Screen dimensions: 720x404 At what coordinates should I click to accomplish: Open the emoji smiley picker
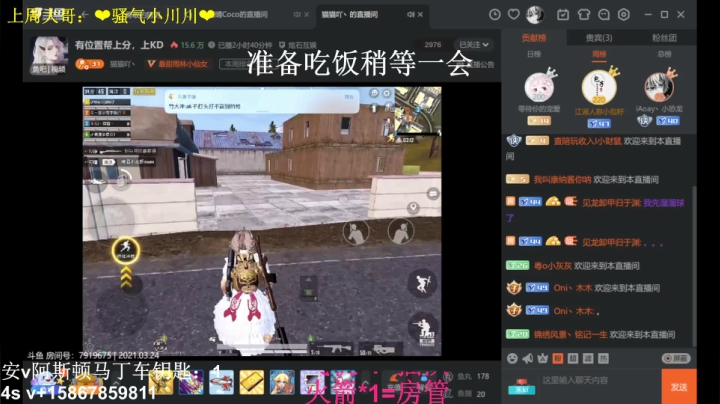[512, 358]
